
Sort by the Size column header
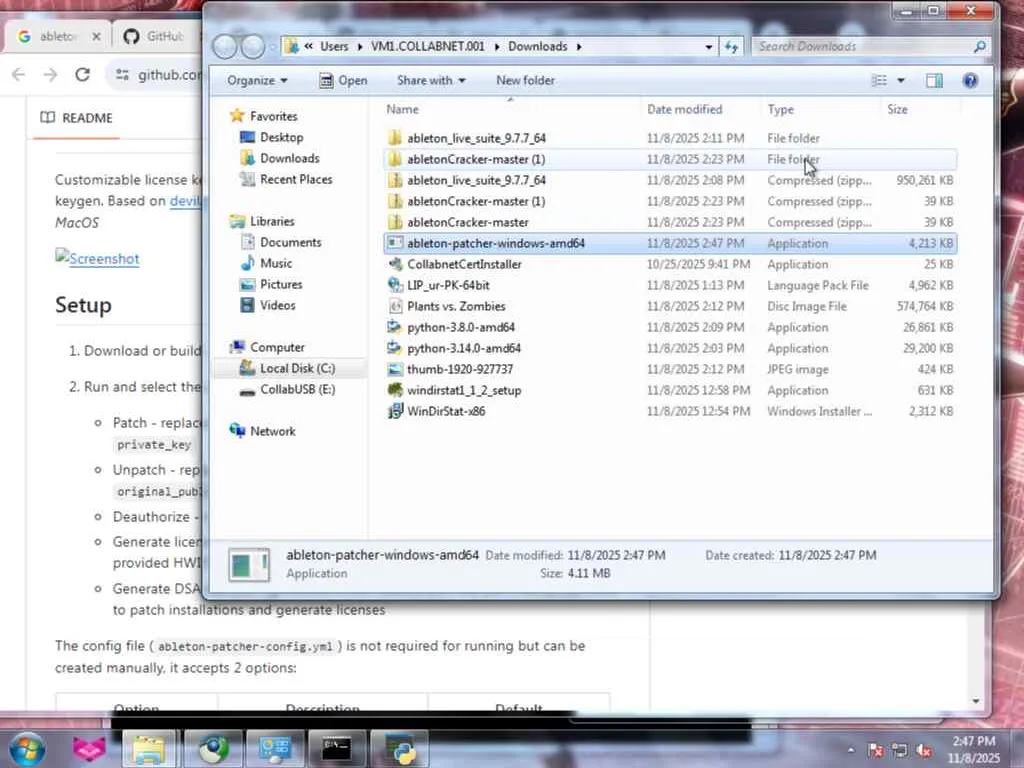coord(897,109)
